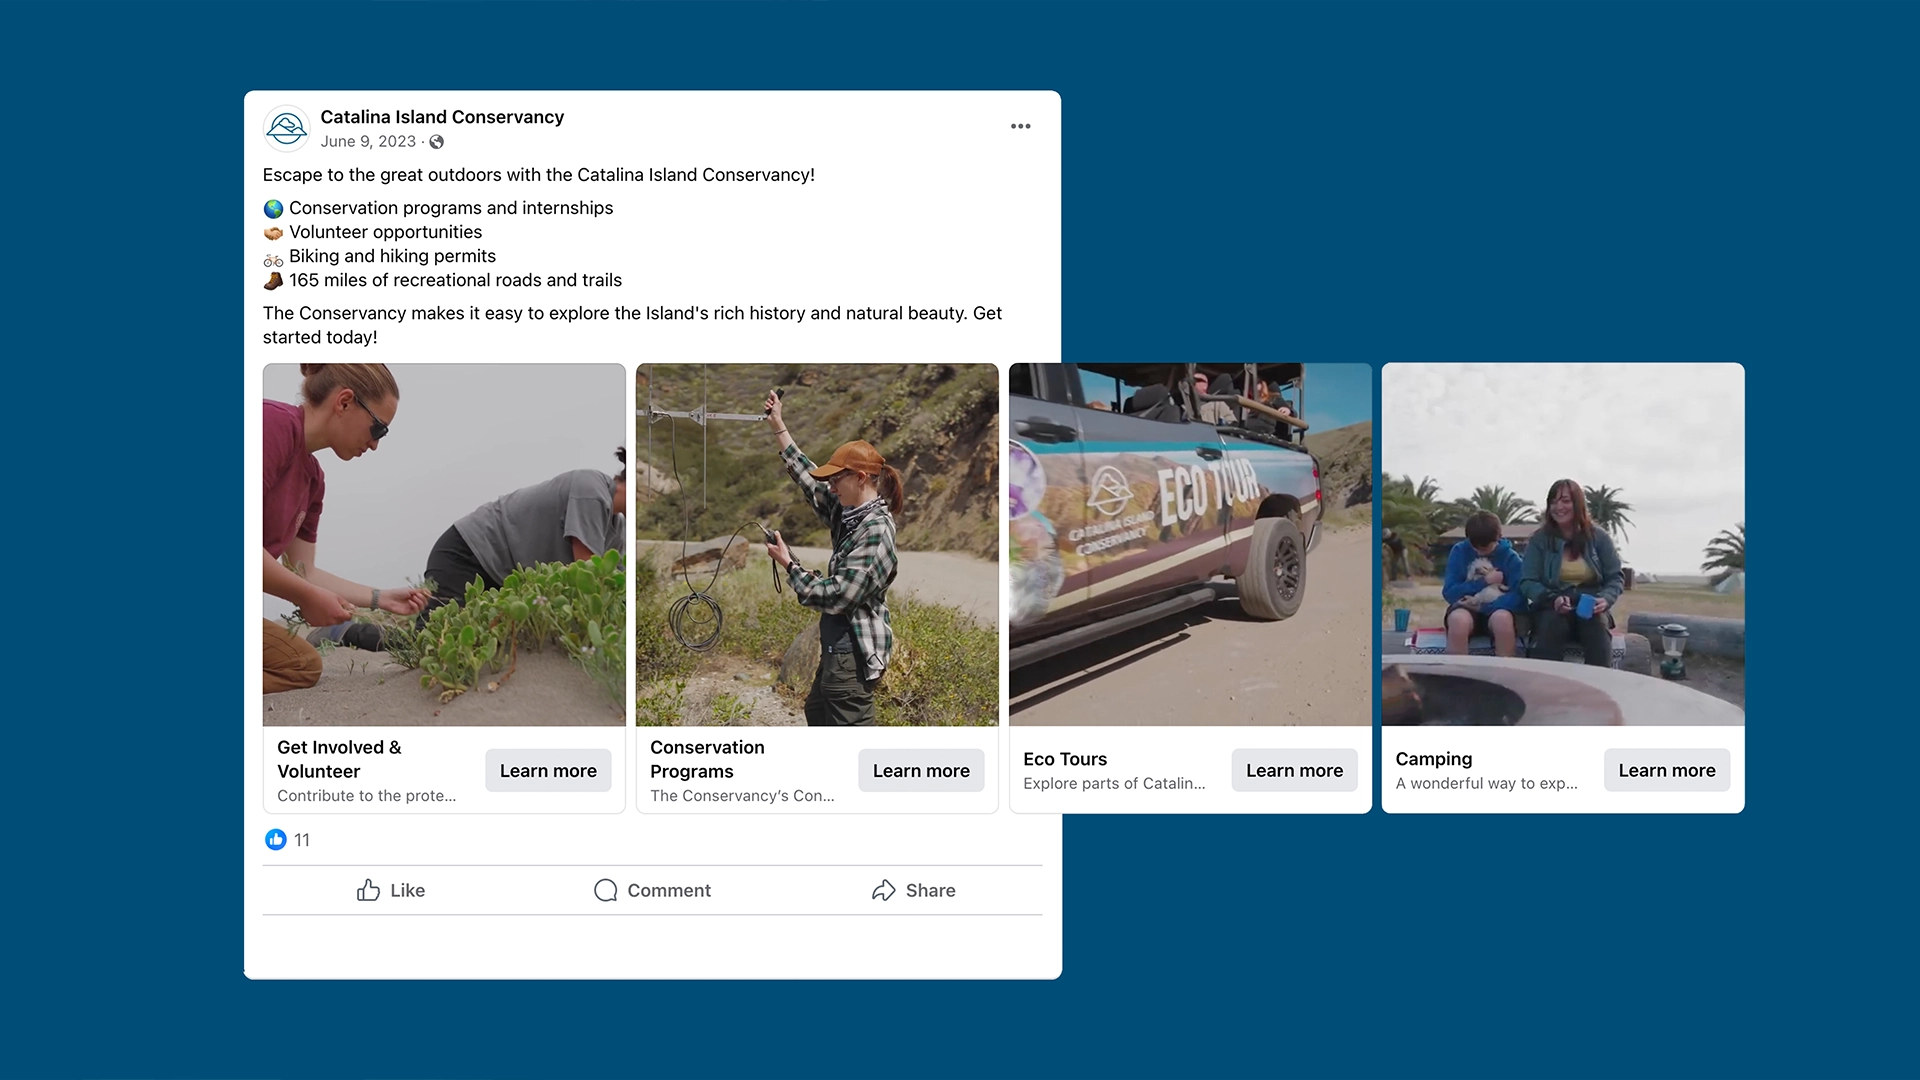Open the volunteer planting carousel image
This screenshot has width=1920, height=1080.
[x=444, y=544]
